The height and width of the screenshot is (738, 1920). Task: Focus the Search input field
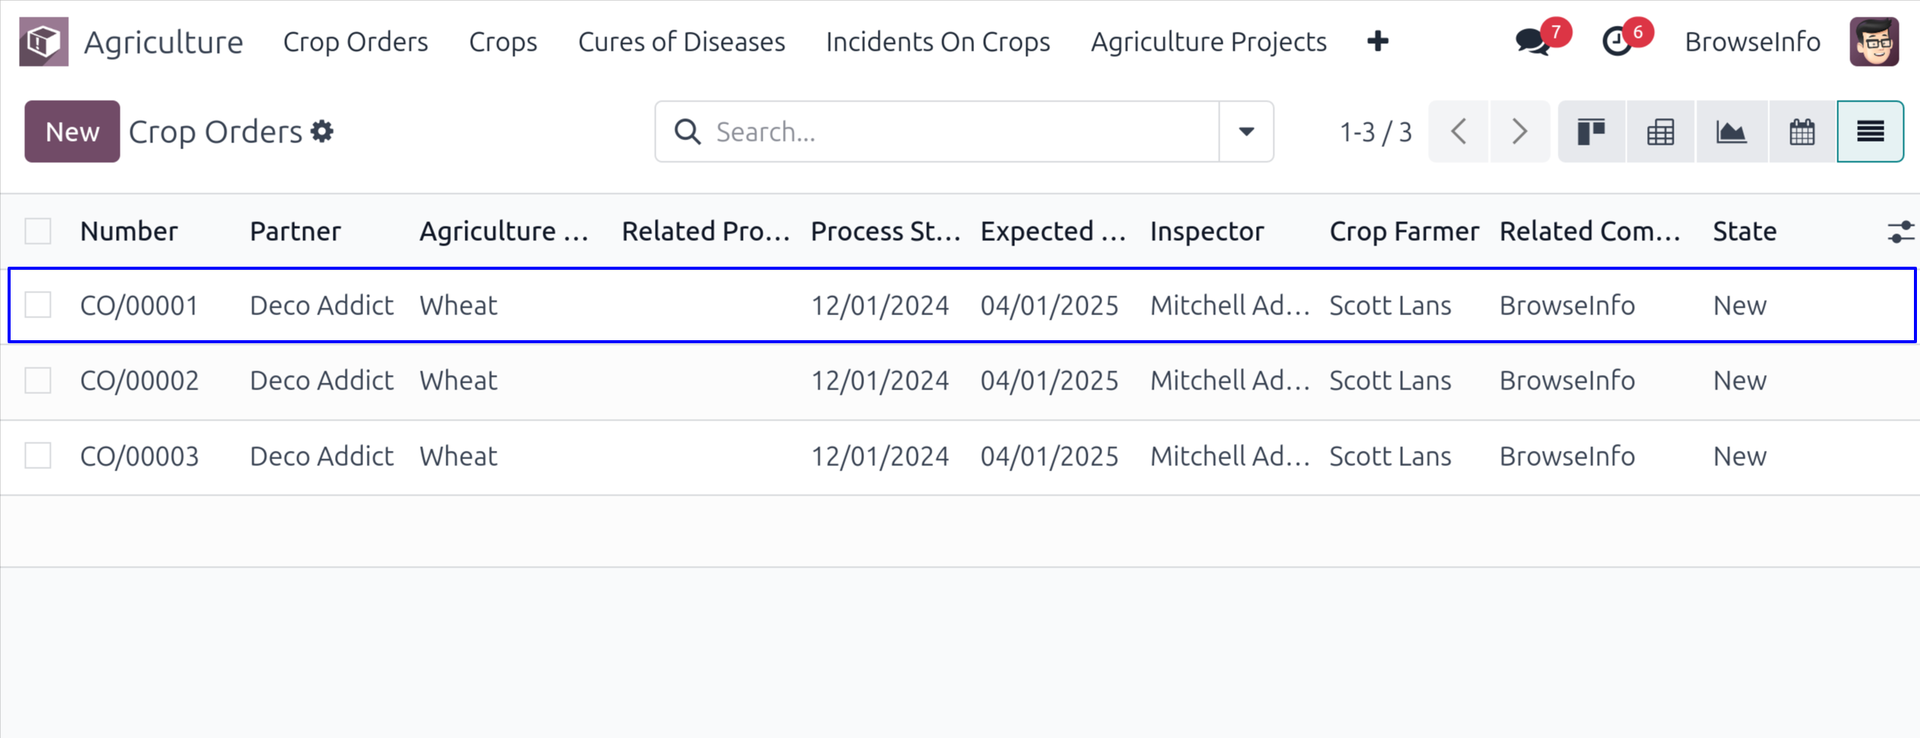click(960, 132)
